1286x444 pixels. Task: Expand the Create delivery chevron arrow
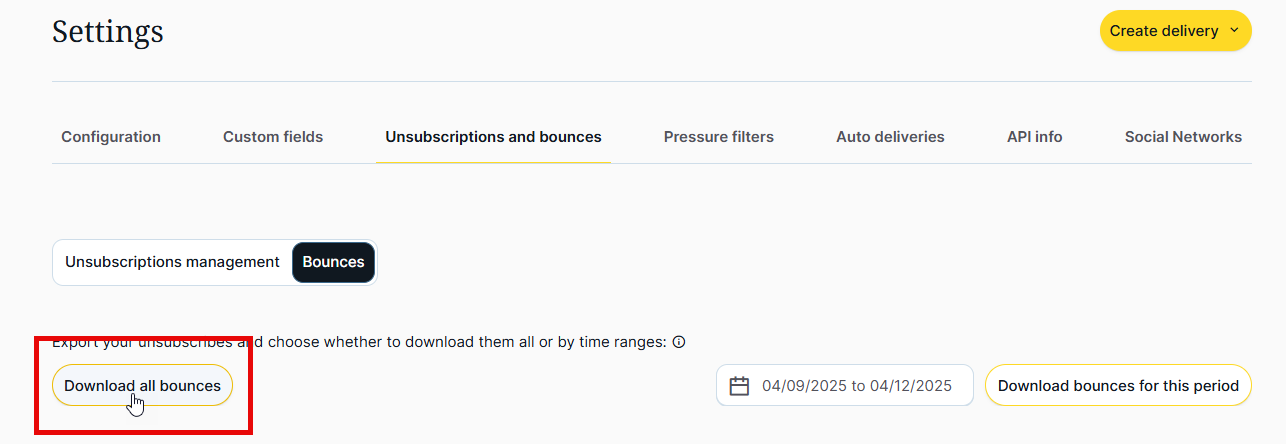pyautogui.click(x=1234, y=31)
